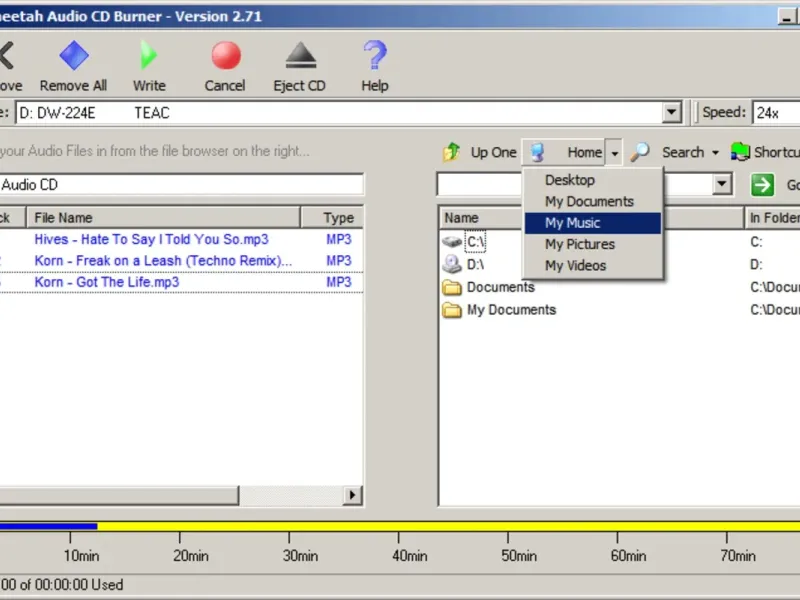Open the drive selection dropdown arrow

tap(671, 112)
